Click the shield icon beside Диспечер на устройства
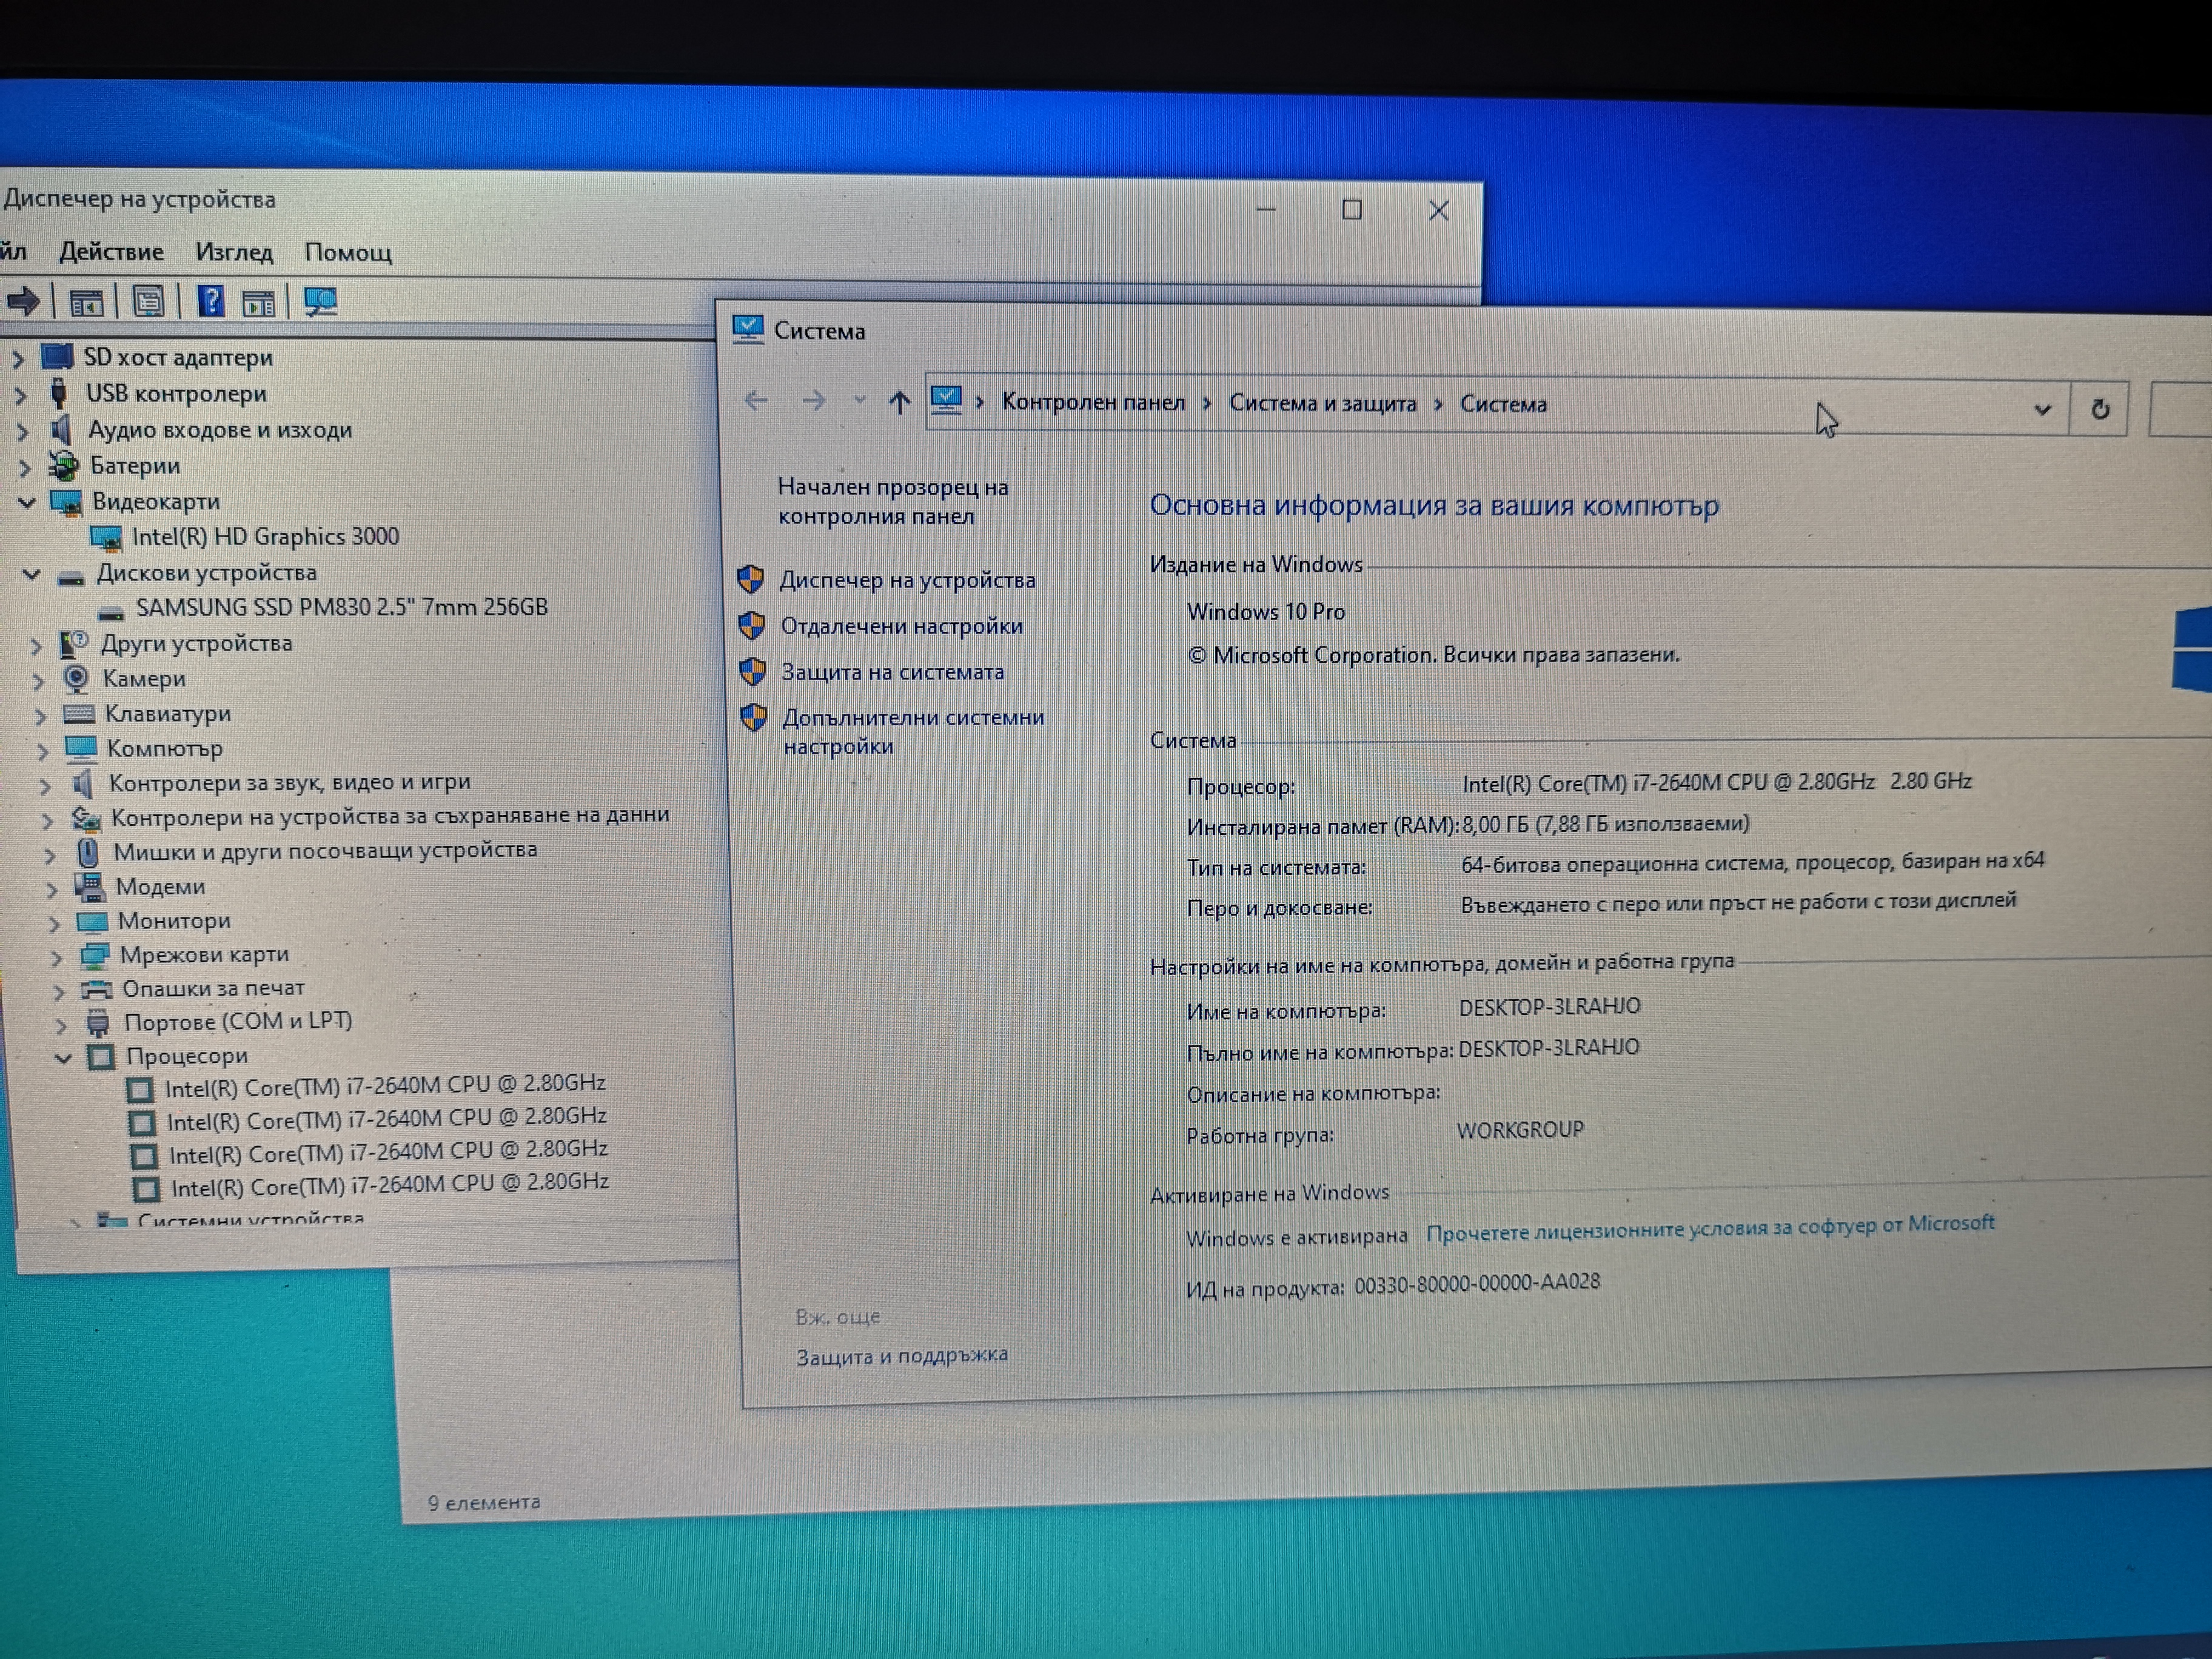Screen dimensions: 2212x1659 point(750,579)
